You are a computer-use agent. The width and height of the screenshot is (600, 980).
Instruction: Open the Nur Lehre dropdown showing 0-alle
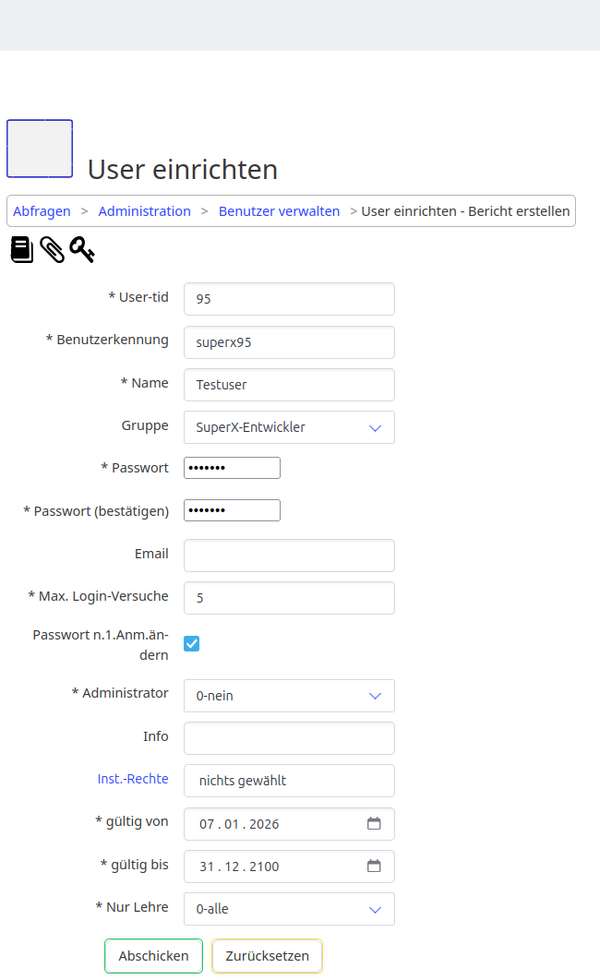[289, 909]
